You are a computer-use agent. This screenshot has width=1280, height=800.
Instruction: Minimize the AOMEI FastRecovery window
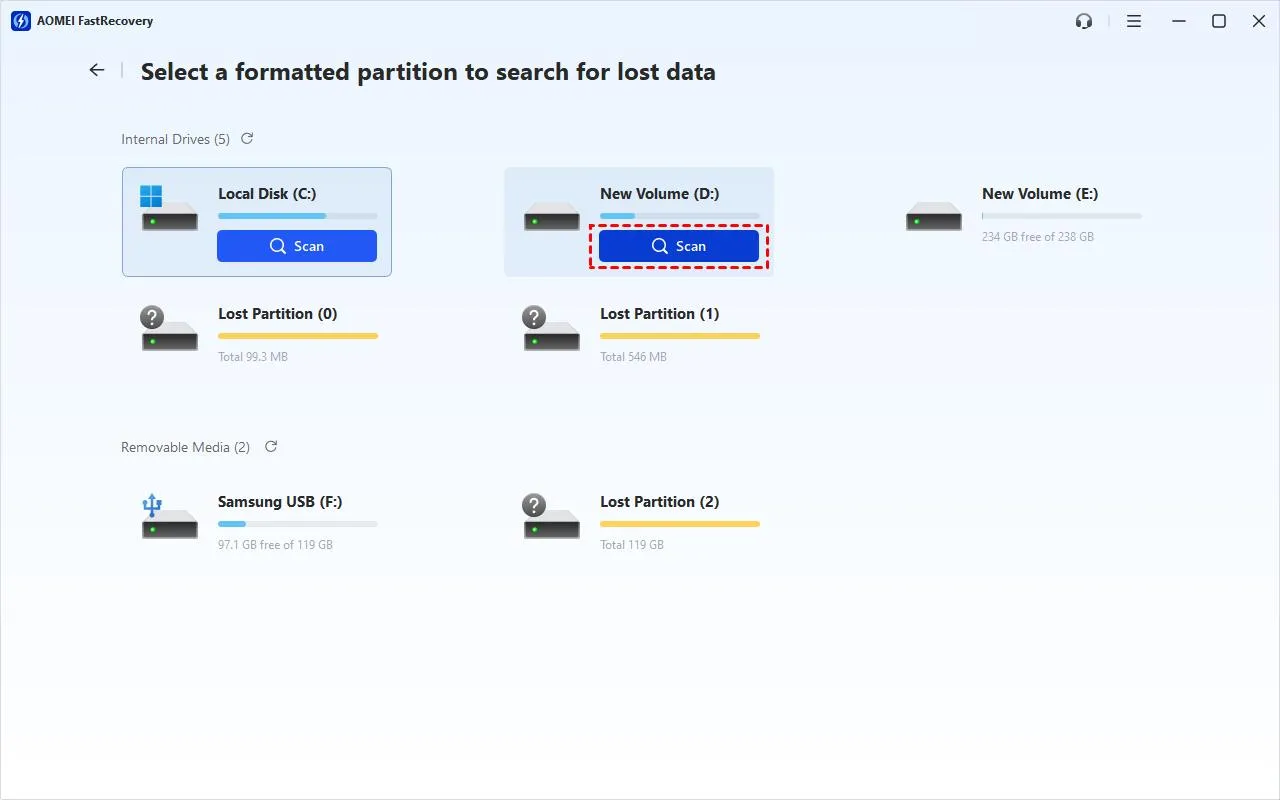click(x=1177, y=21)
